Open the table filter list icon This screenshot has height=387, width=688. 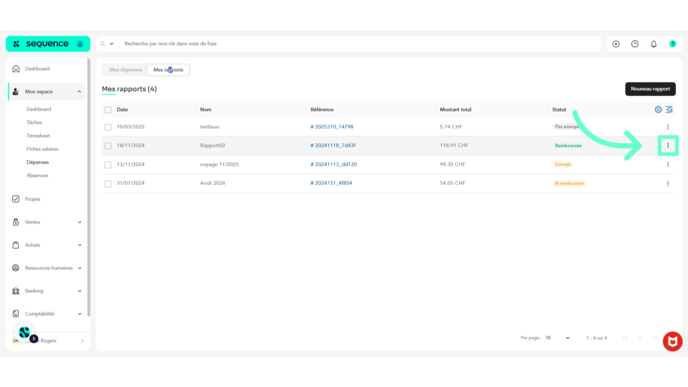pyautogui.click(x=669, y=110)
